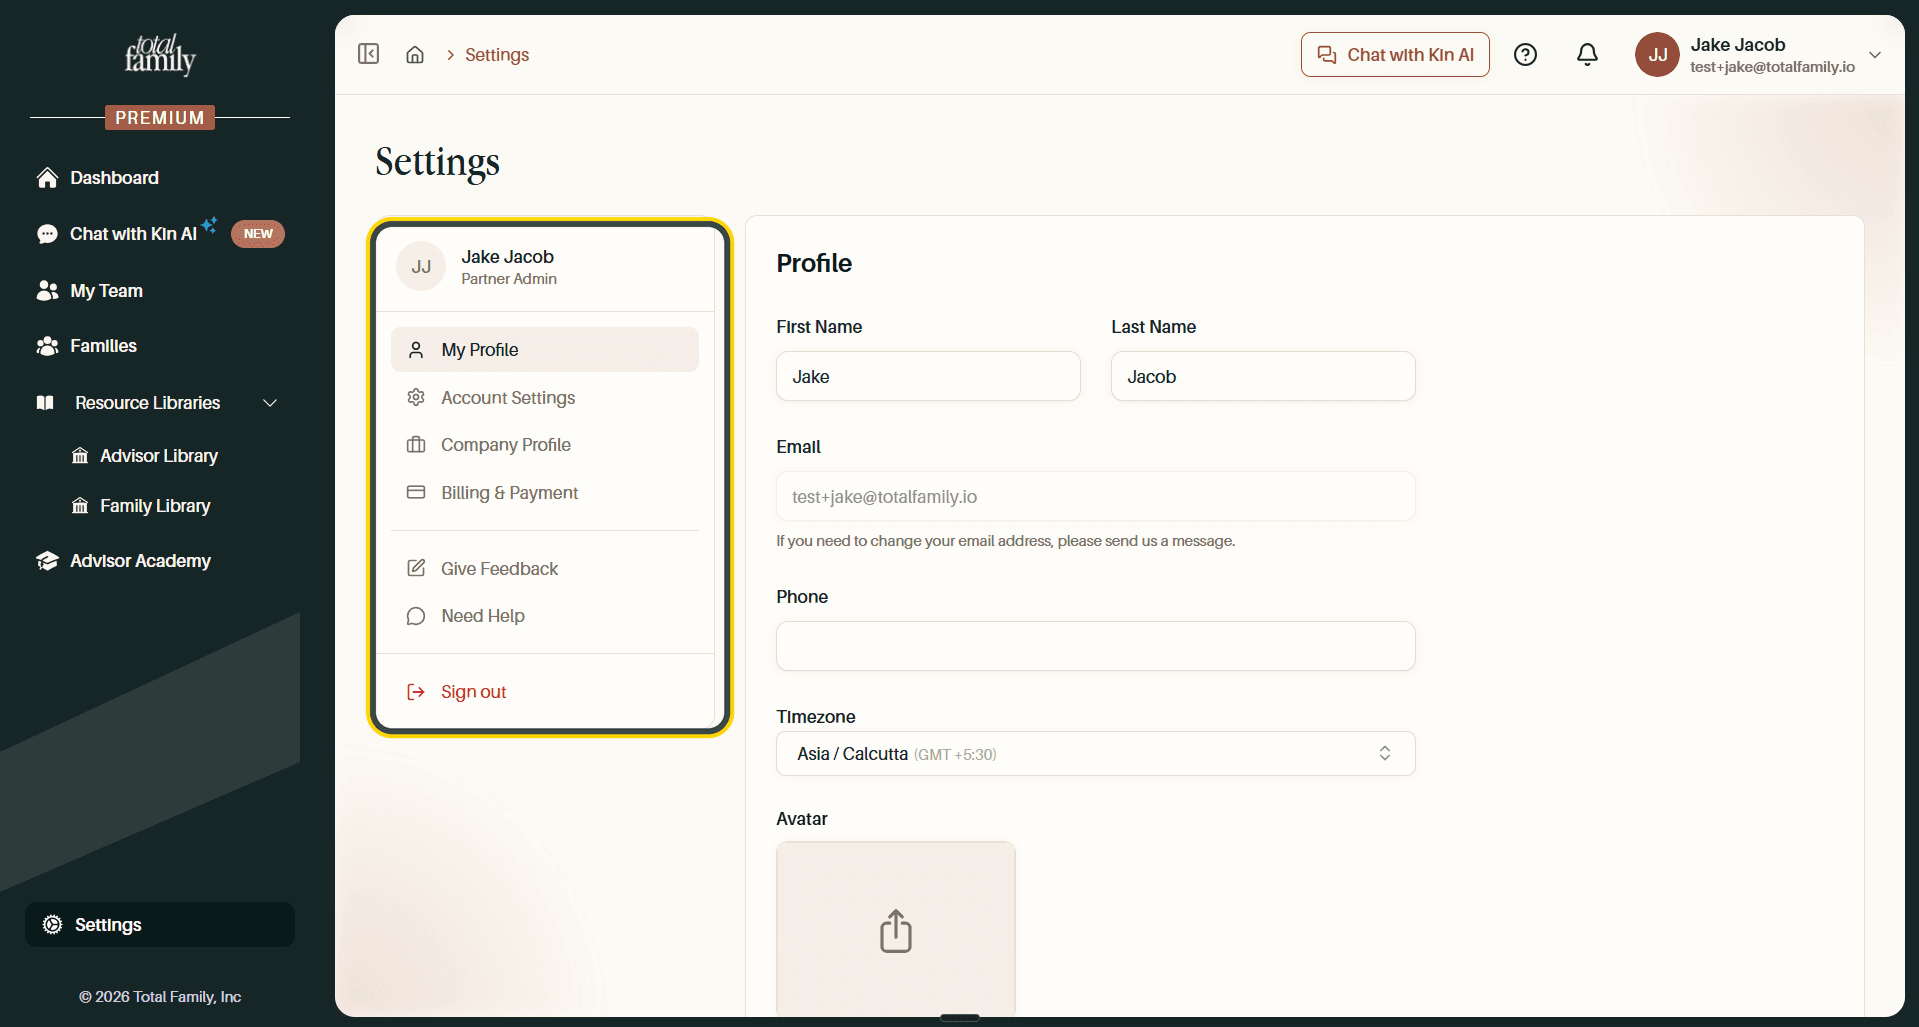Click the My Team people icon

tap(47, 291)
